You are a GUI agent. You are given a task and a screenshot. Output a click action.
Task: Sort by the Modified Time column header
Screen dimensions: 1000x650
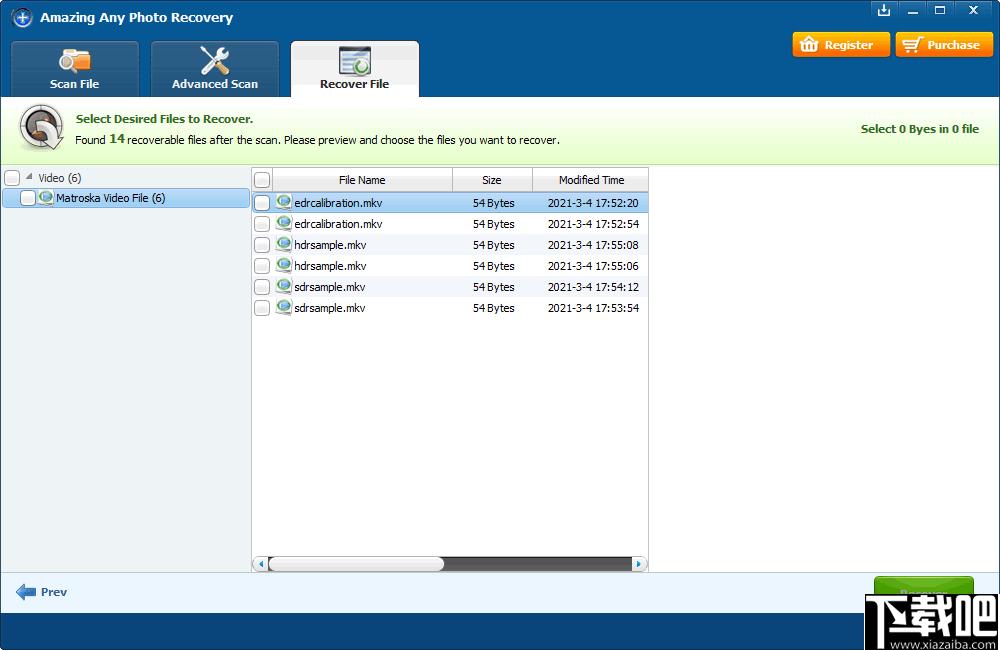click(x=591, y=180)
